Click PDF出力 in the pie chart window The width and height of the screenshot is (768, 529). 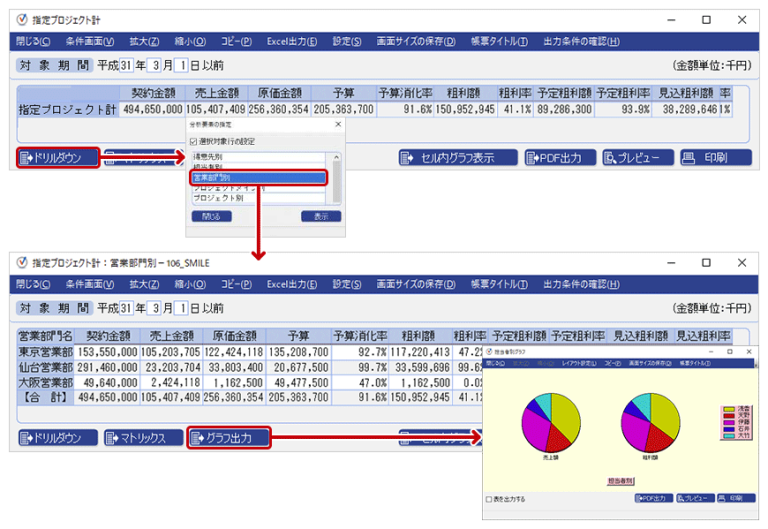[652, 497]
